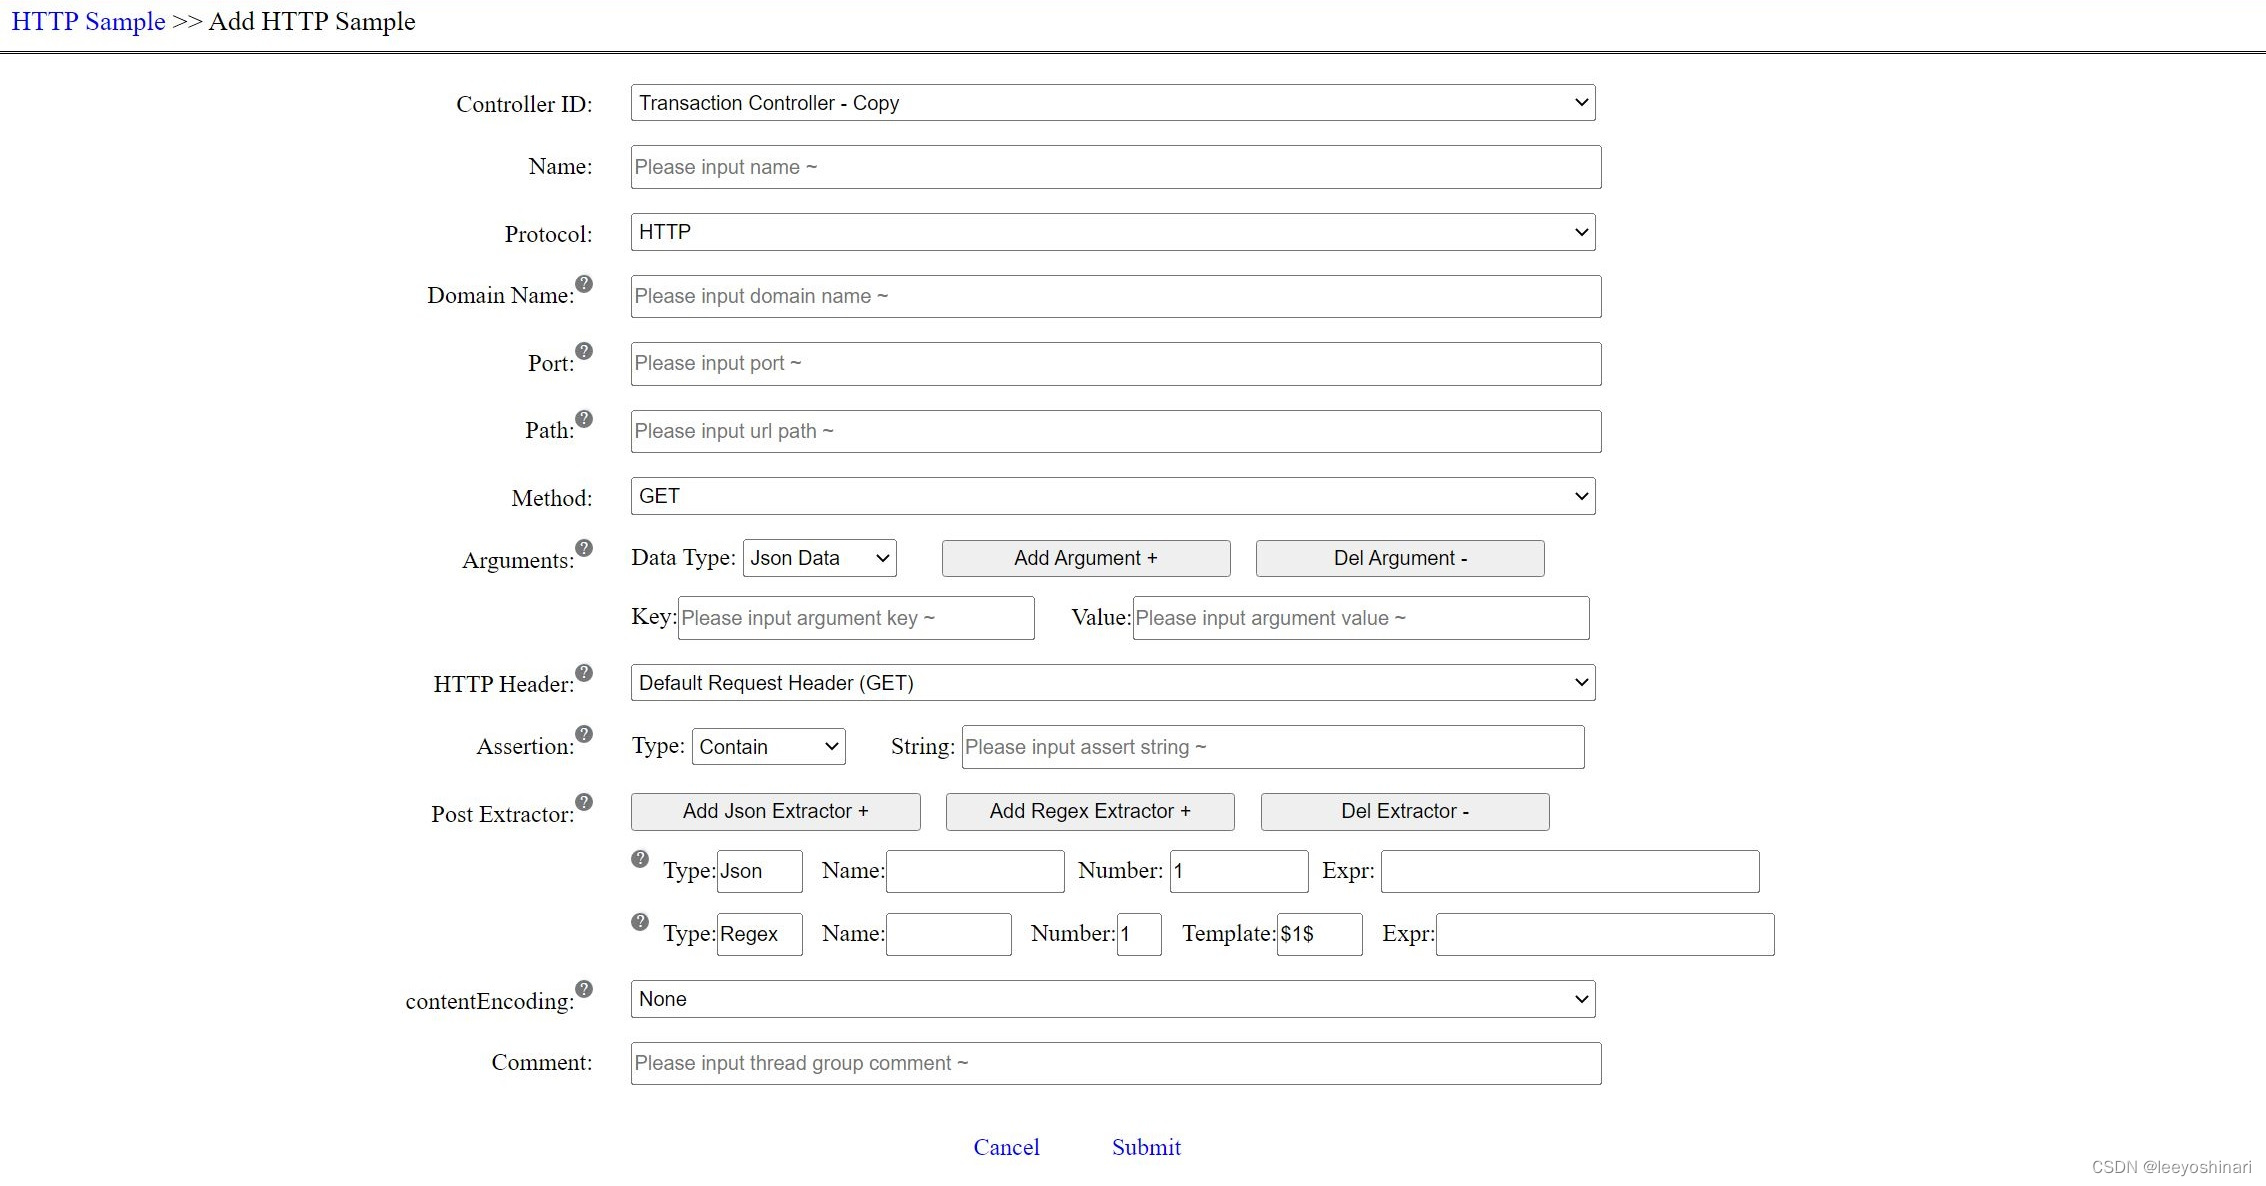Click Regex extractor Expr field
Image resolution: width=2266 pixels, height=1186 pixels.
(1605, 934)
